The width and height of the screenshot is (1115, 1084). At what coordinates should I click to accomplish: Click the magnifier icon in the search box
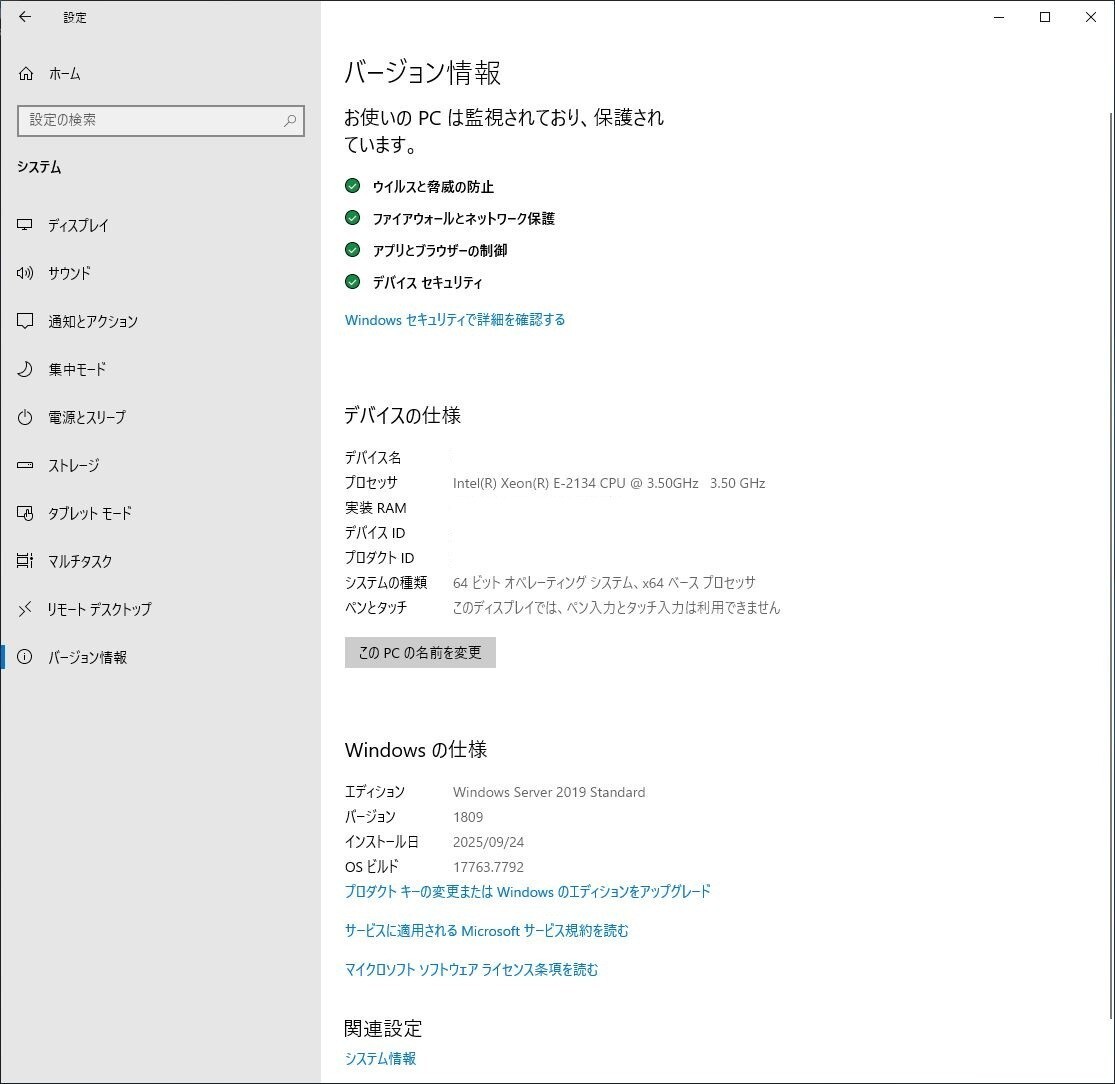coord(290,120)
